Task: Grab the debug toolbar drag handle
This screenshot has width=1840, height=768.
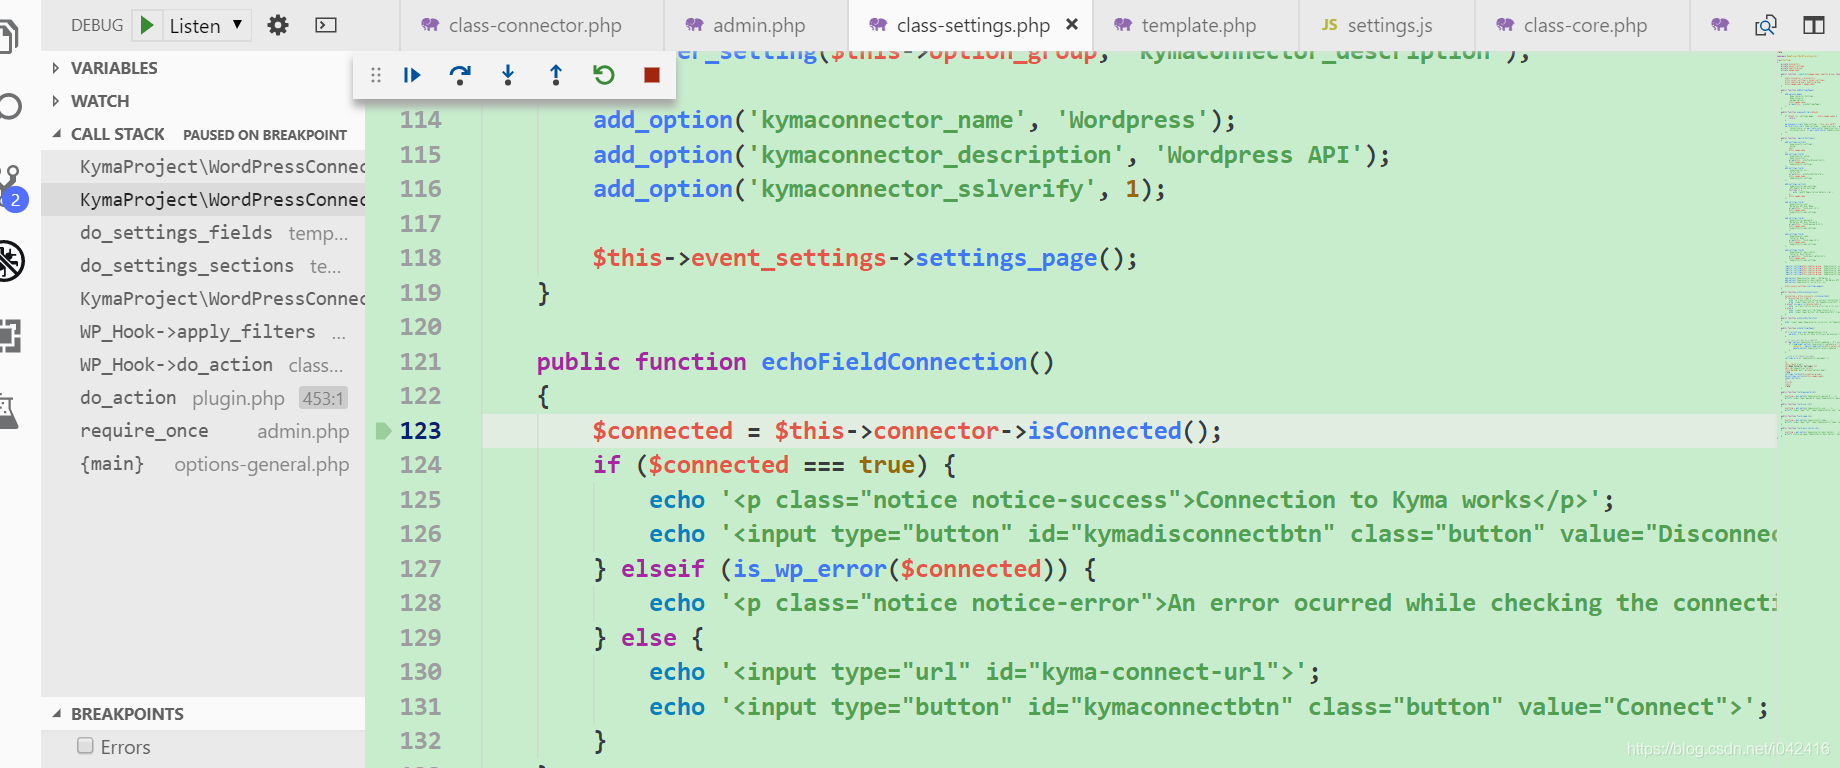Action: [376, 75]
